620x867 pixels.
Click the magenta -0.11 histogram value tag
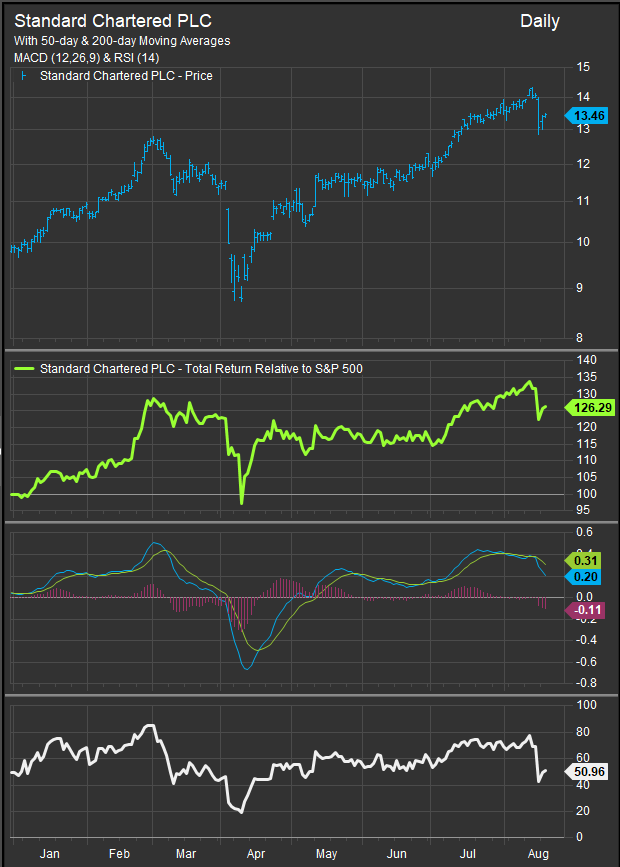coord(588,610)
